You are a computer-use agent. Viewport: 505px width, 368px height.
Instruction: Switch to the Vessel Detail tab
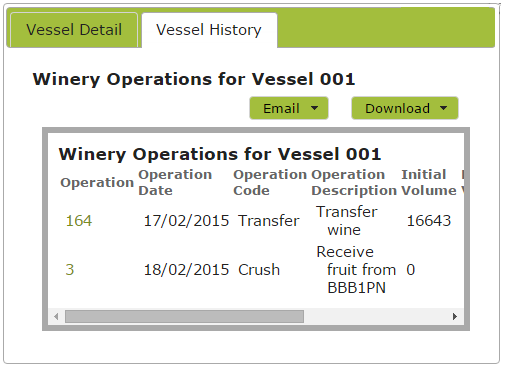click(74, 30)
